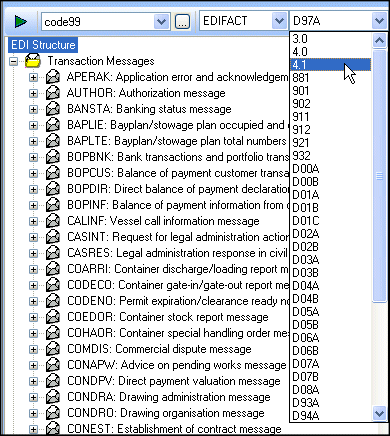Click the envelope icon for APERAK

53,77
